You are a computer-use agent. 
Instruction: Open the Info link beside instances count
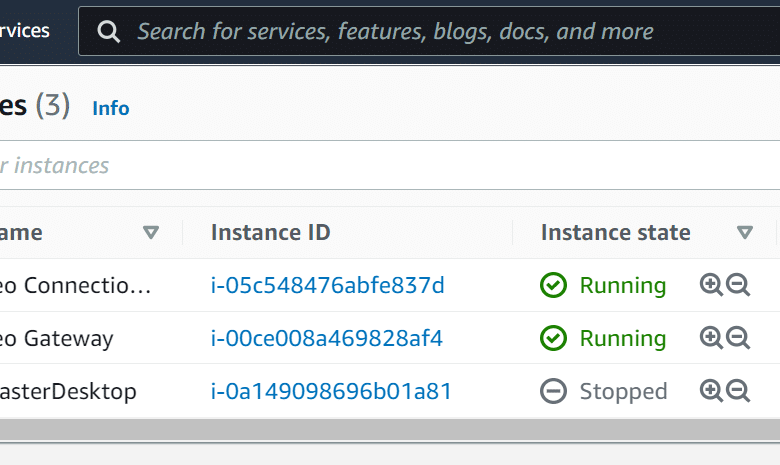111,108
